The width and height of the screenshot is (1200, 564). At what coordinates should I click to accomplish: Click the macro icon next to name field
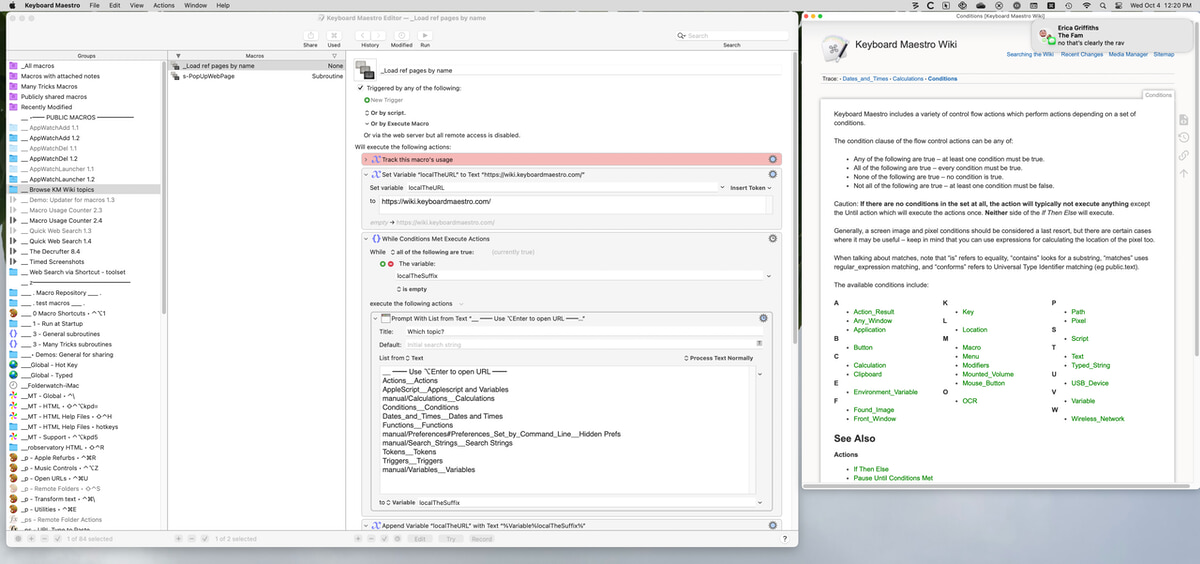coord(364,68)
